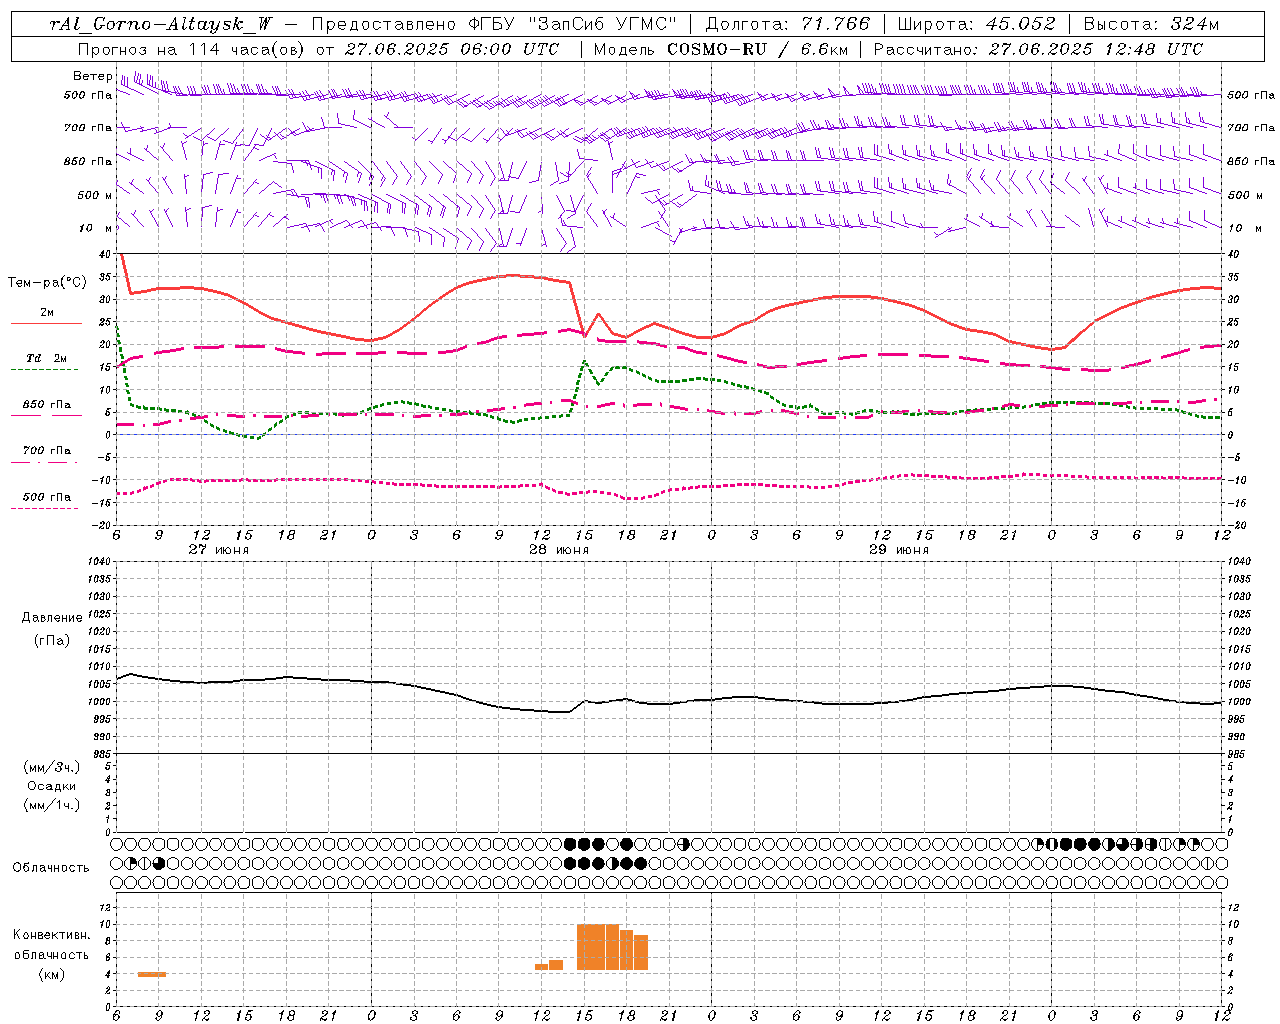The width and height of the screenshot is (1280, 1024).
Task: Click the station title rAl_Gorno-Altaysk_W
Action: (161, 24)
